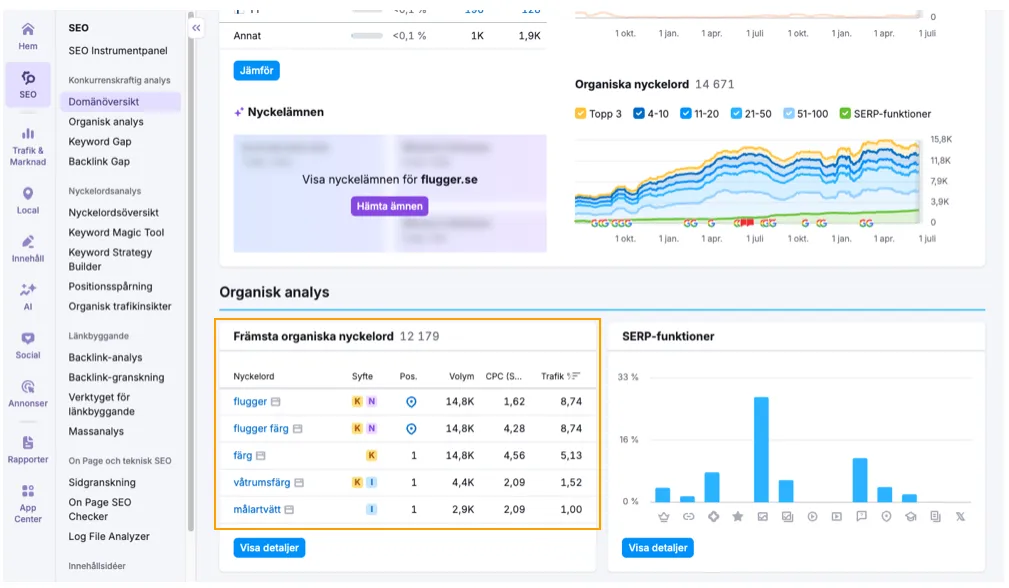Click the image SERP feature icon
This screenshot has width=1009, height=588.
pos(763,517)
